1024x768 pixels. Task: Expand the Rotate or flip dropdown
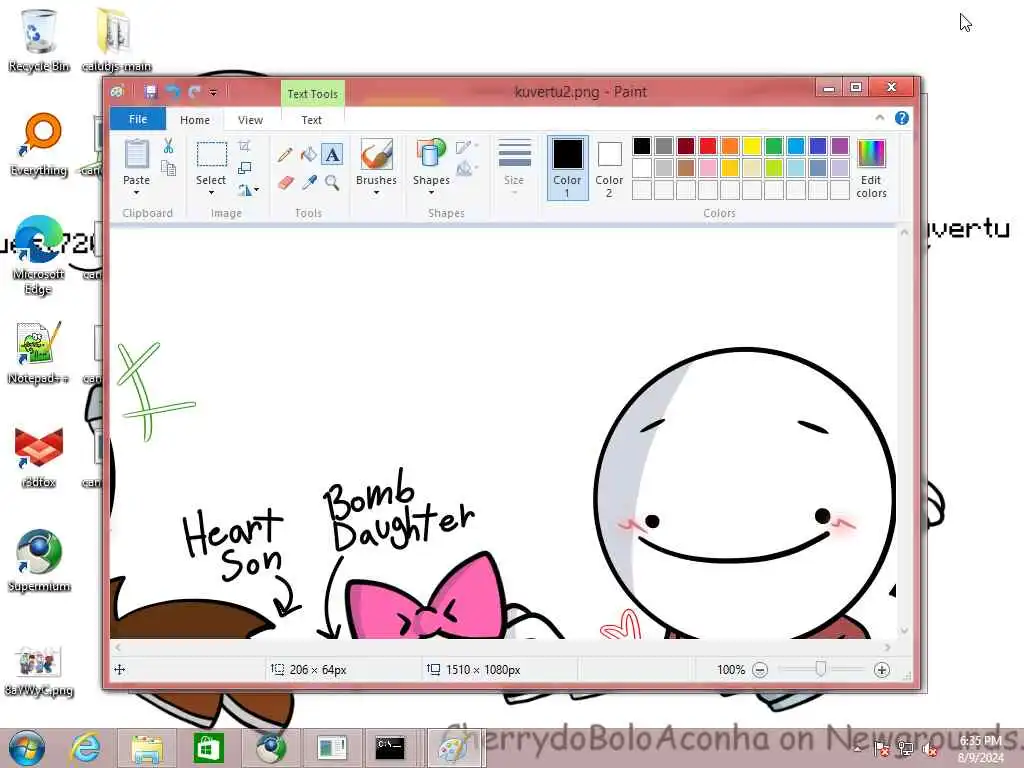tap(248, 190)
